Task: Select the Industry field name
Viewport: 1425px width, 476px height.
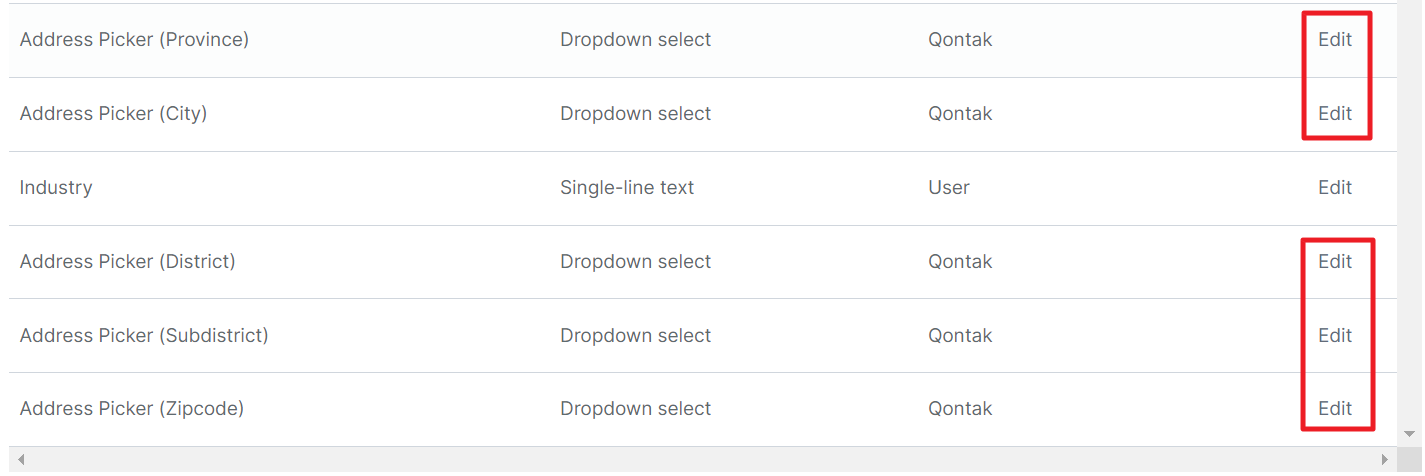Action: coord(56,188)
